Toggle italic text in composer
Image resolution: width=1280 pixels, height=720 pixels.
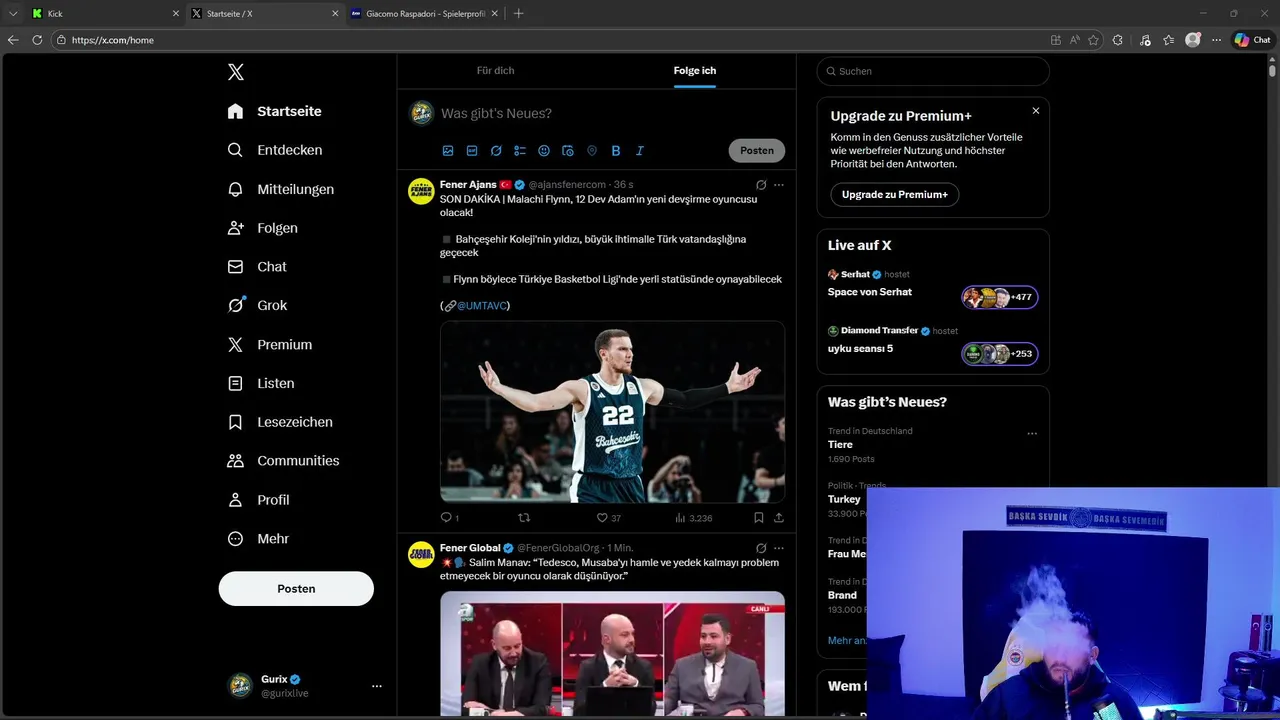click(640, 151)
